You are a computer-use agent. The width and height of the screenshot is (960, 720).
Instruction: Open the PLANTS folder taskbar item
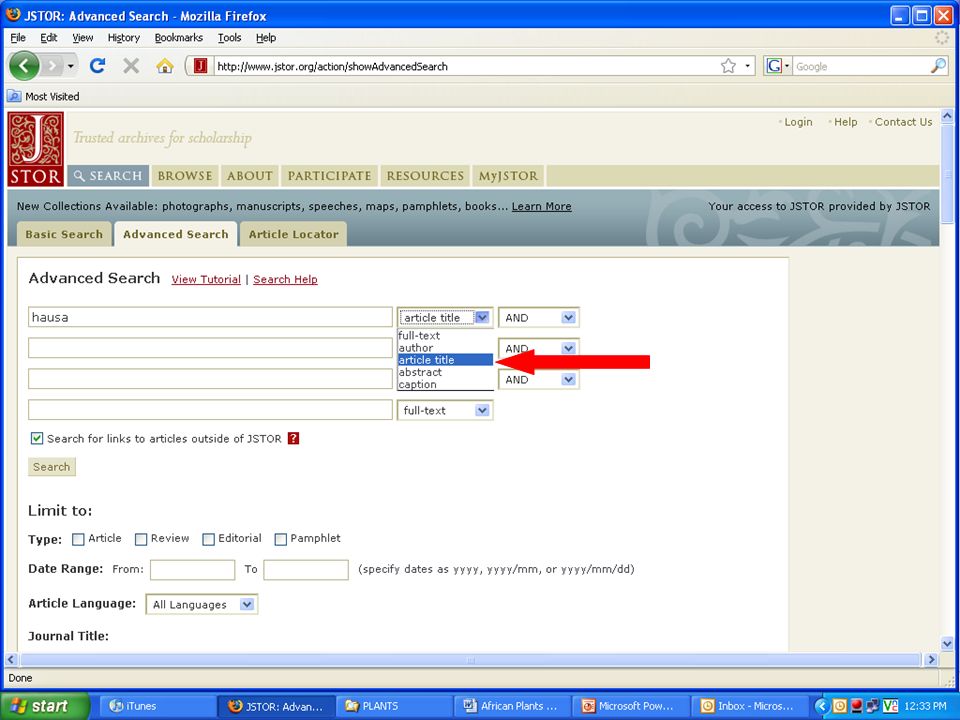(x=395, y=706)
